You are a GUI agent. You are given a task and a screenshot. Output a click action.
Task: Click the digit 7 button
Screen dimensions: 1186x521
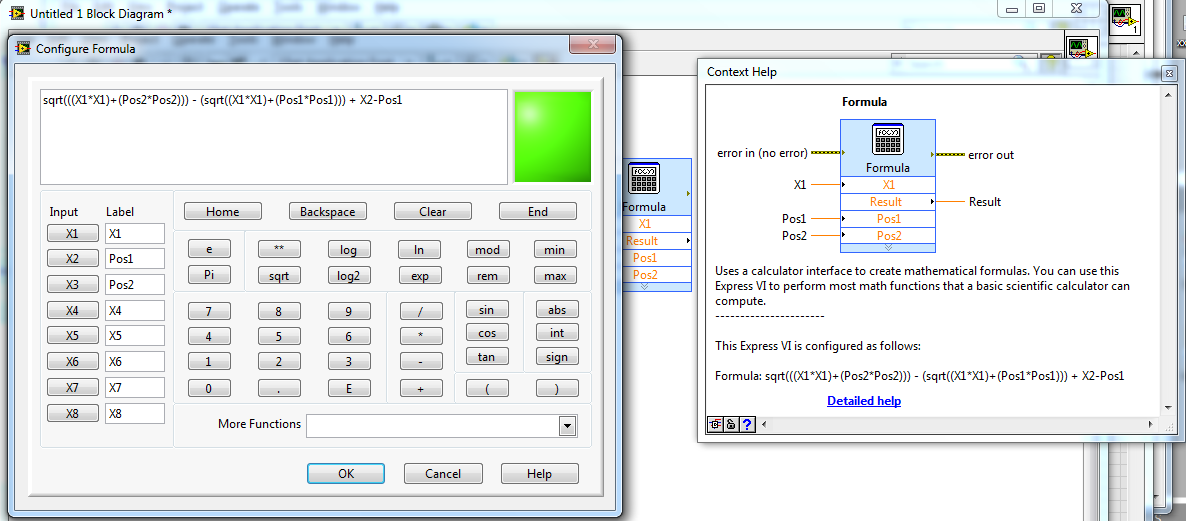pos(209,311)
